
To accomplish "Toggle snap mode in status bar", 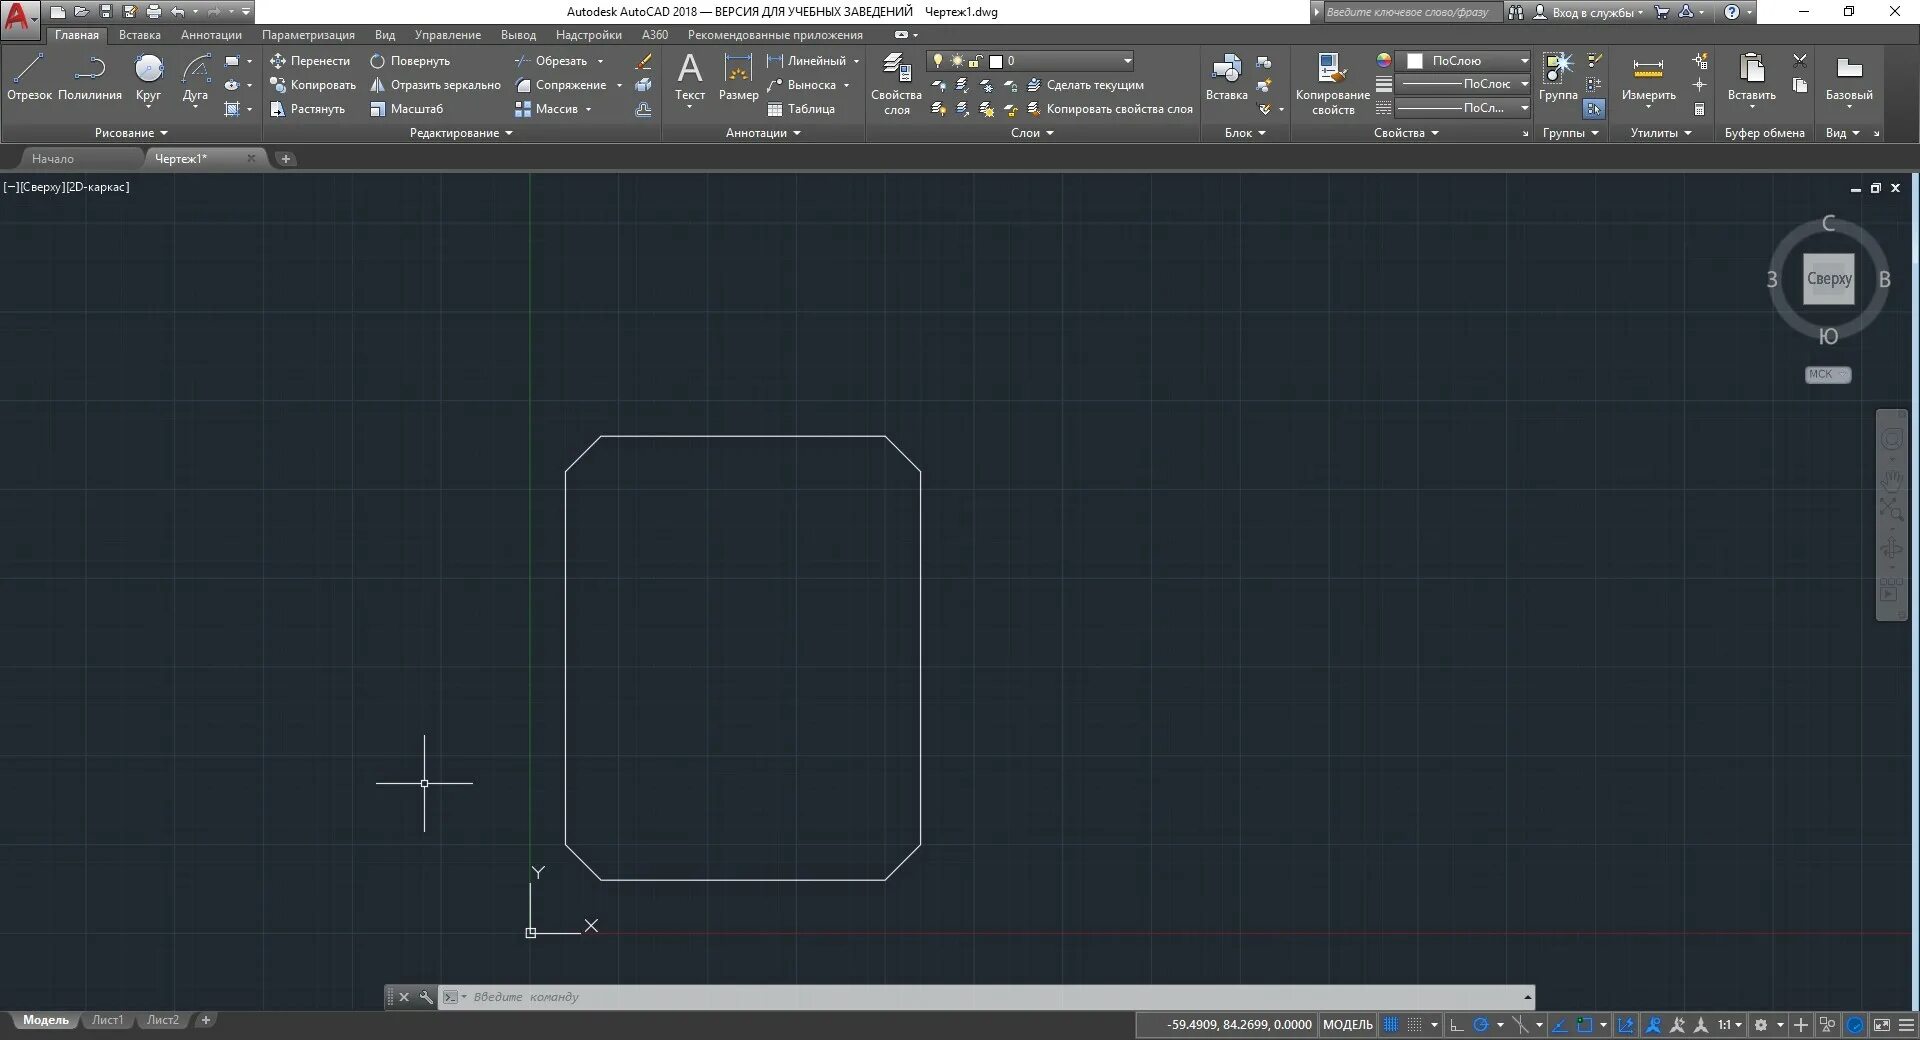I will [x=1415, y=1025].
